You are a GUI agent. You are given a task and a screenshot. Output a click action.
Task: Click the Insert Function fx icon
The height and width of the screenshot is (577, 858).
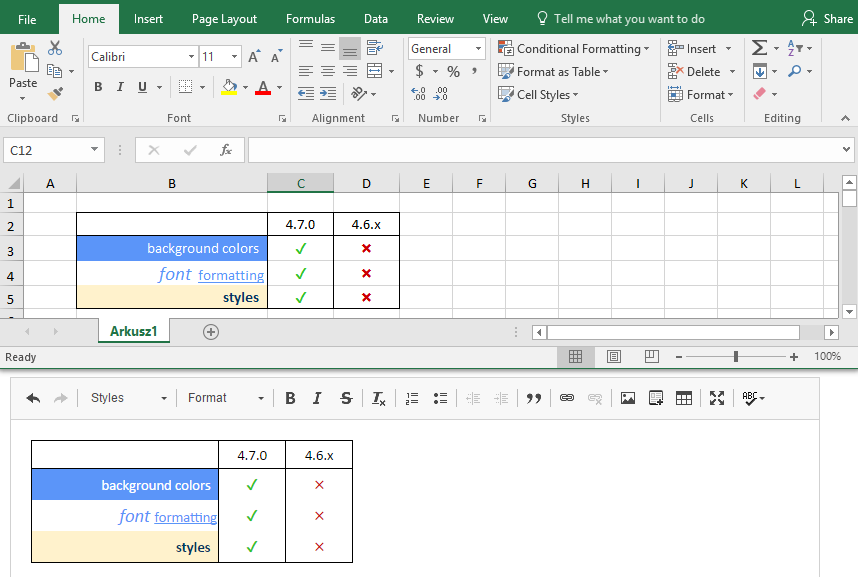(x=225, y=150)
